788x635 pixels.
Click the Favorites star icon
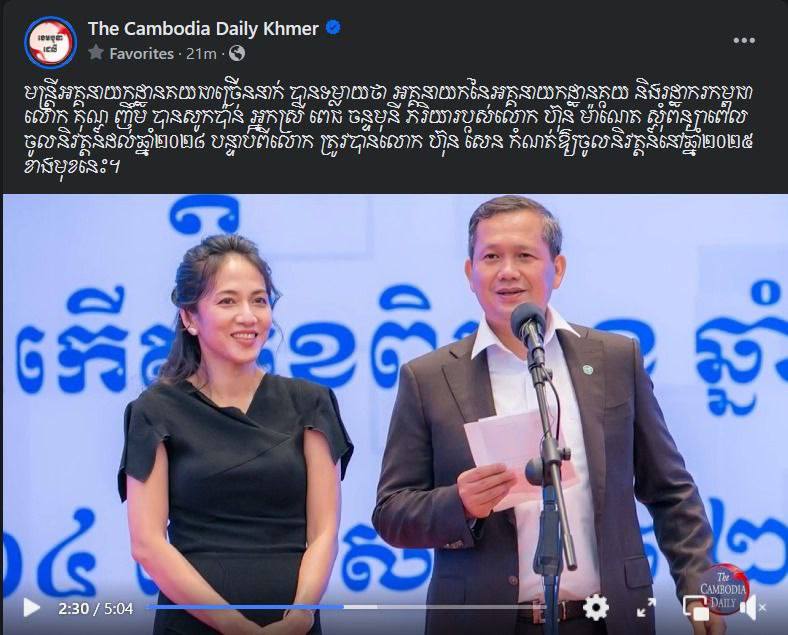(96, 53)
